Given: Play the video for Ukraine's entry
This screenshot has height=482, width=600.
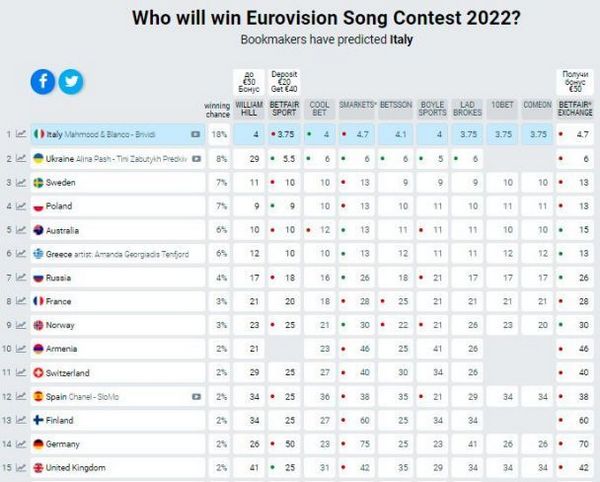Looking at the screenshot, I should [196, 158].
